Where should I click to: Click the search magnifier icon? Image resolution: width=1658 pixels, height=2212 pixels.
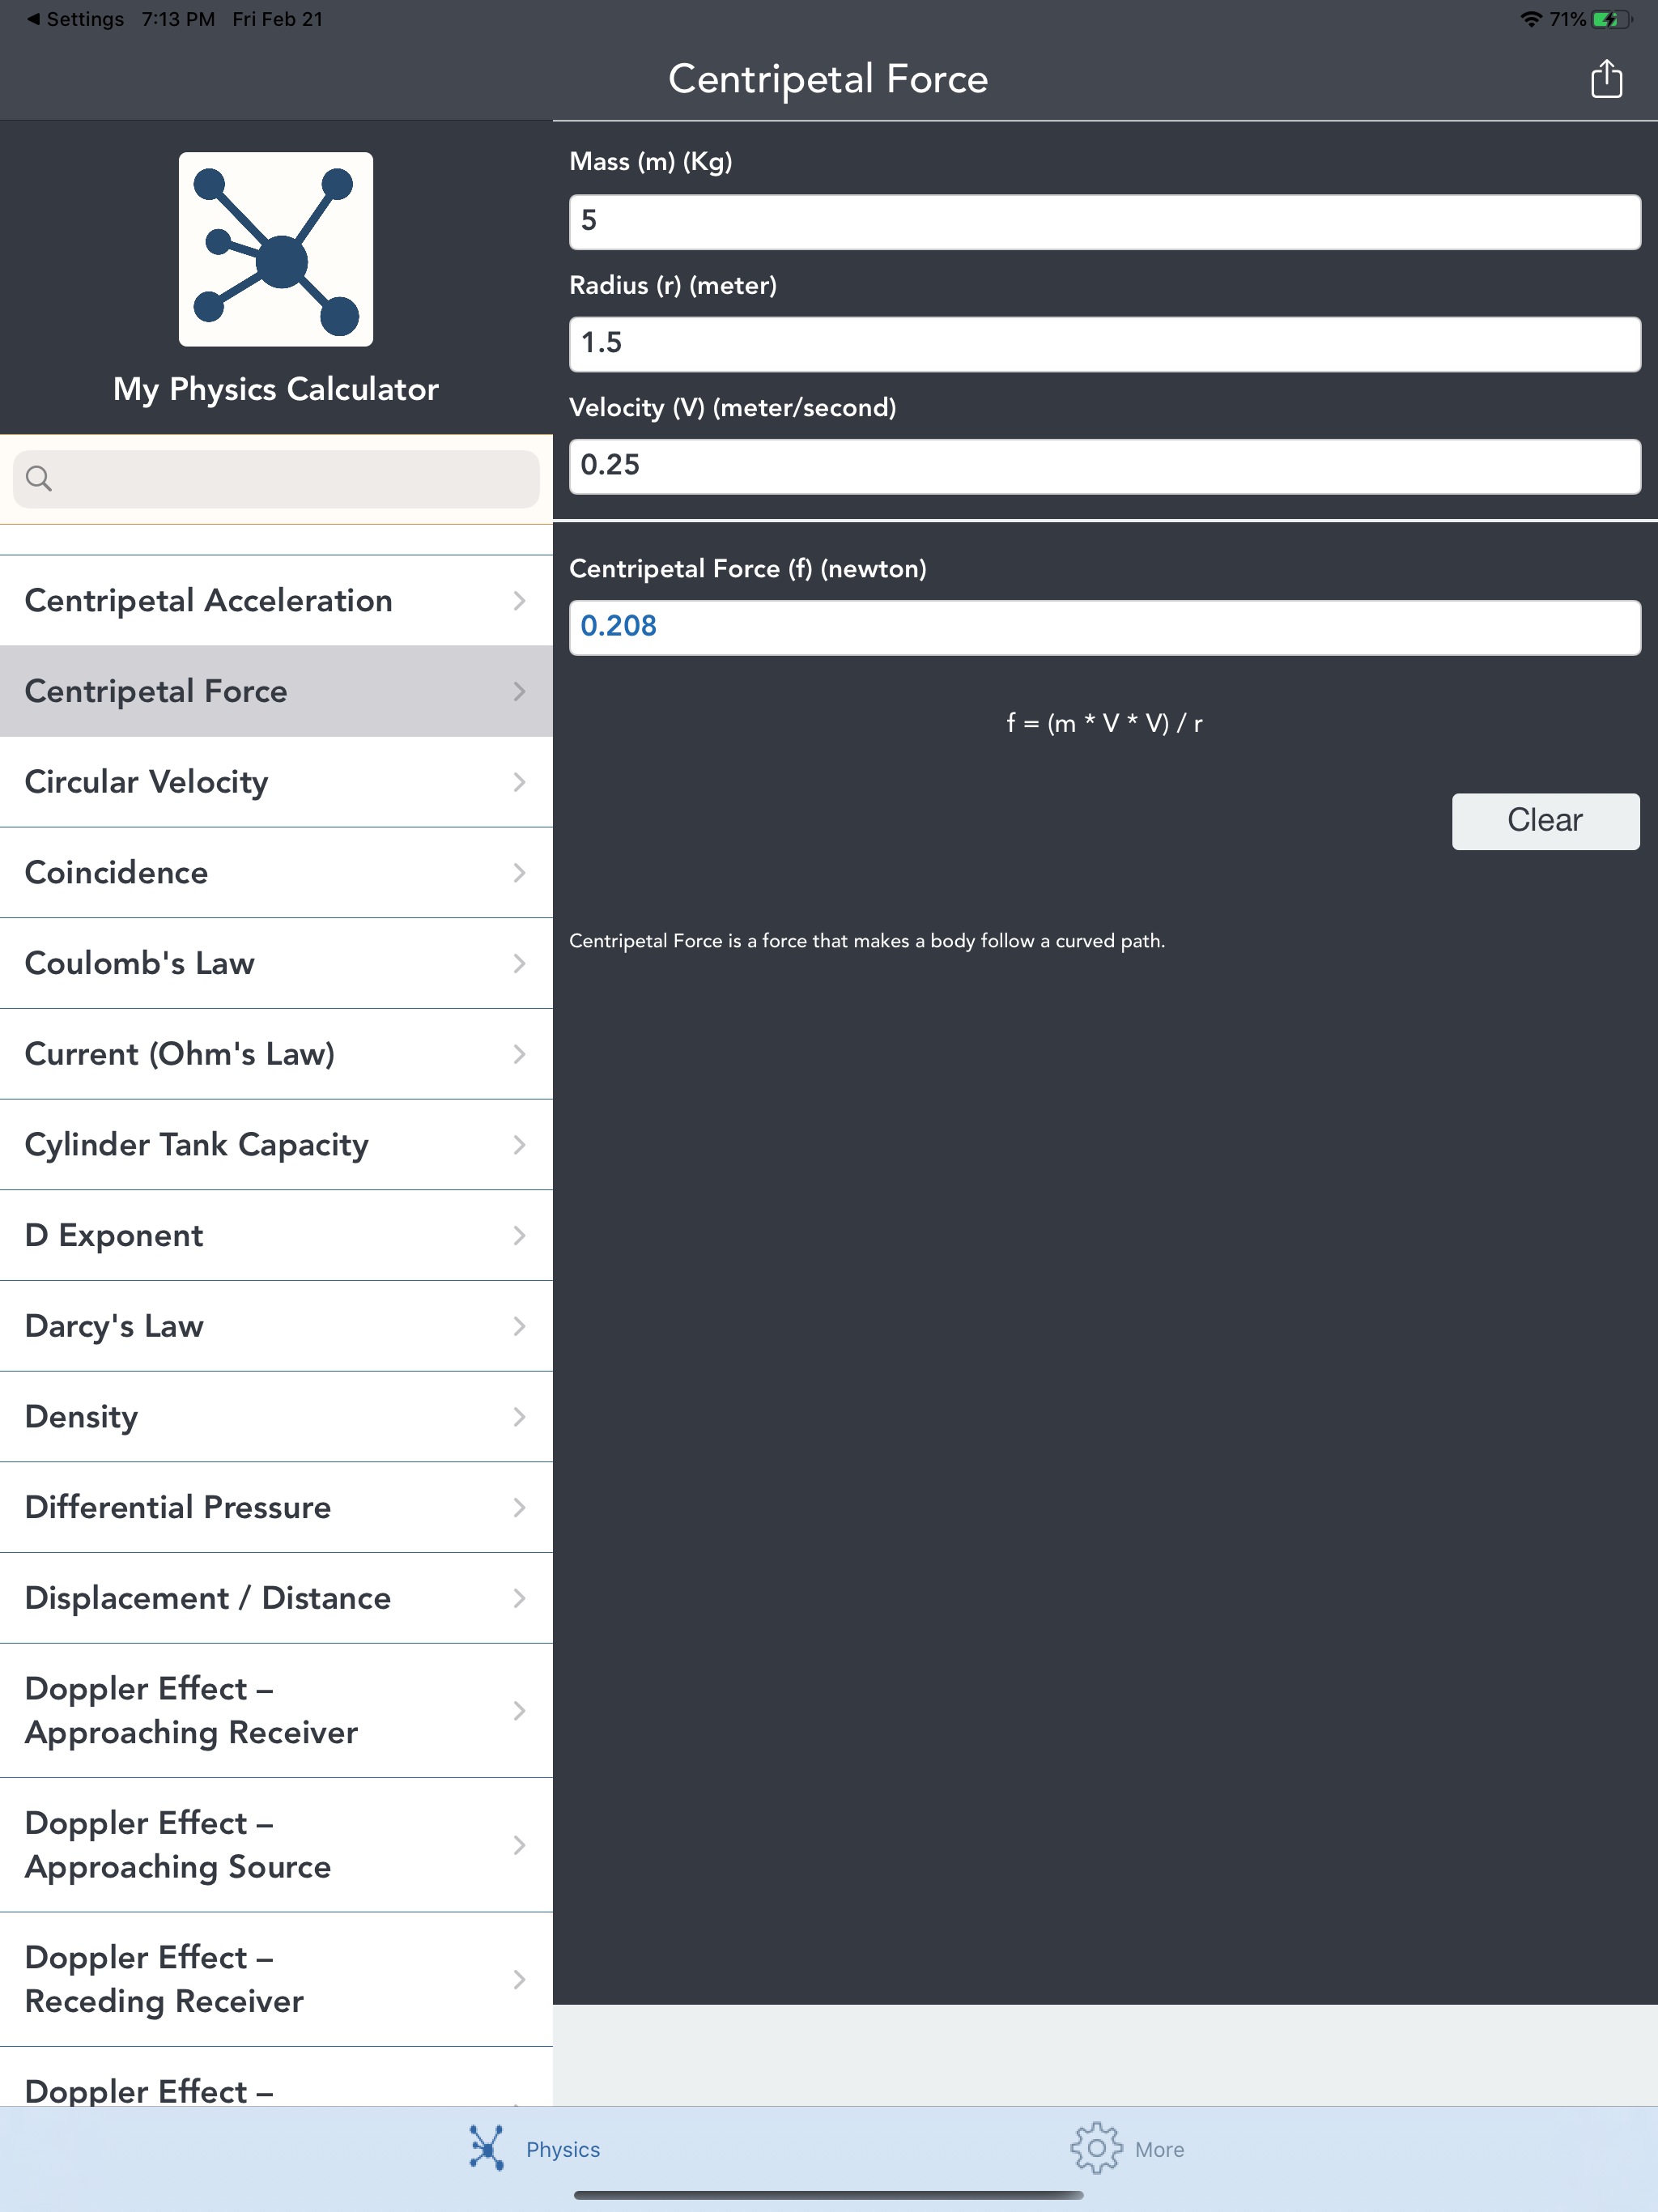tap(39, 478)
